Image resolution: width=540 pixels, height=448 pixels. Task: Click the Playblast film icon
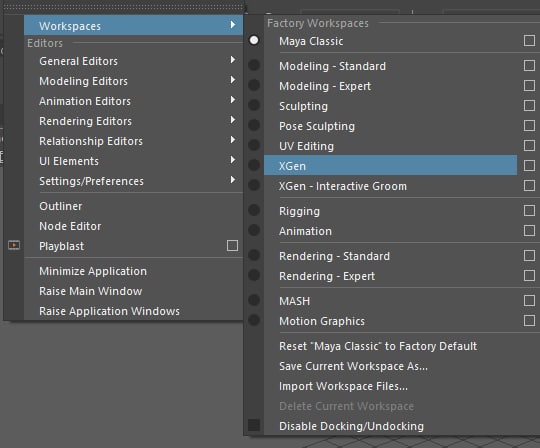click(x=14, y=245)
